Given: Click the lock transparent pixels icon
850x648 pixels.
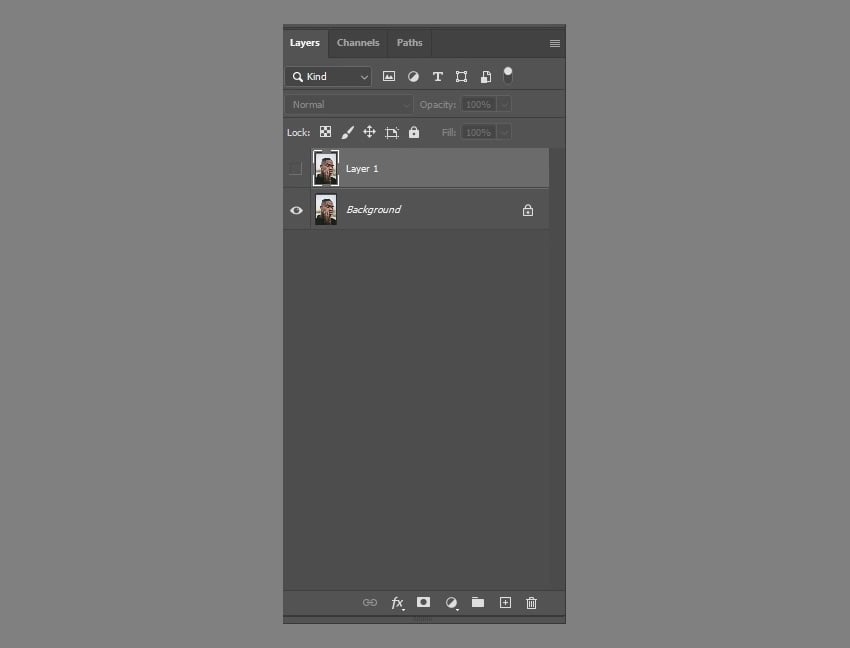Looking at the screenshot, I should coord(325,132).
